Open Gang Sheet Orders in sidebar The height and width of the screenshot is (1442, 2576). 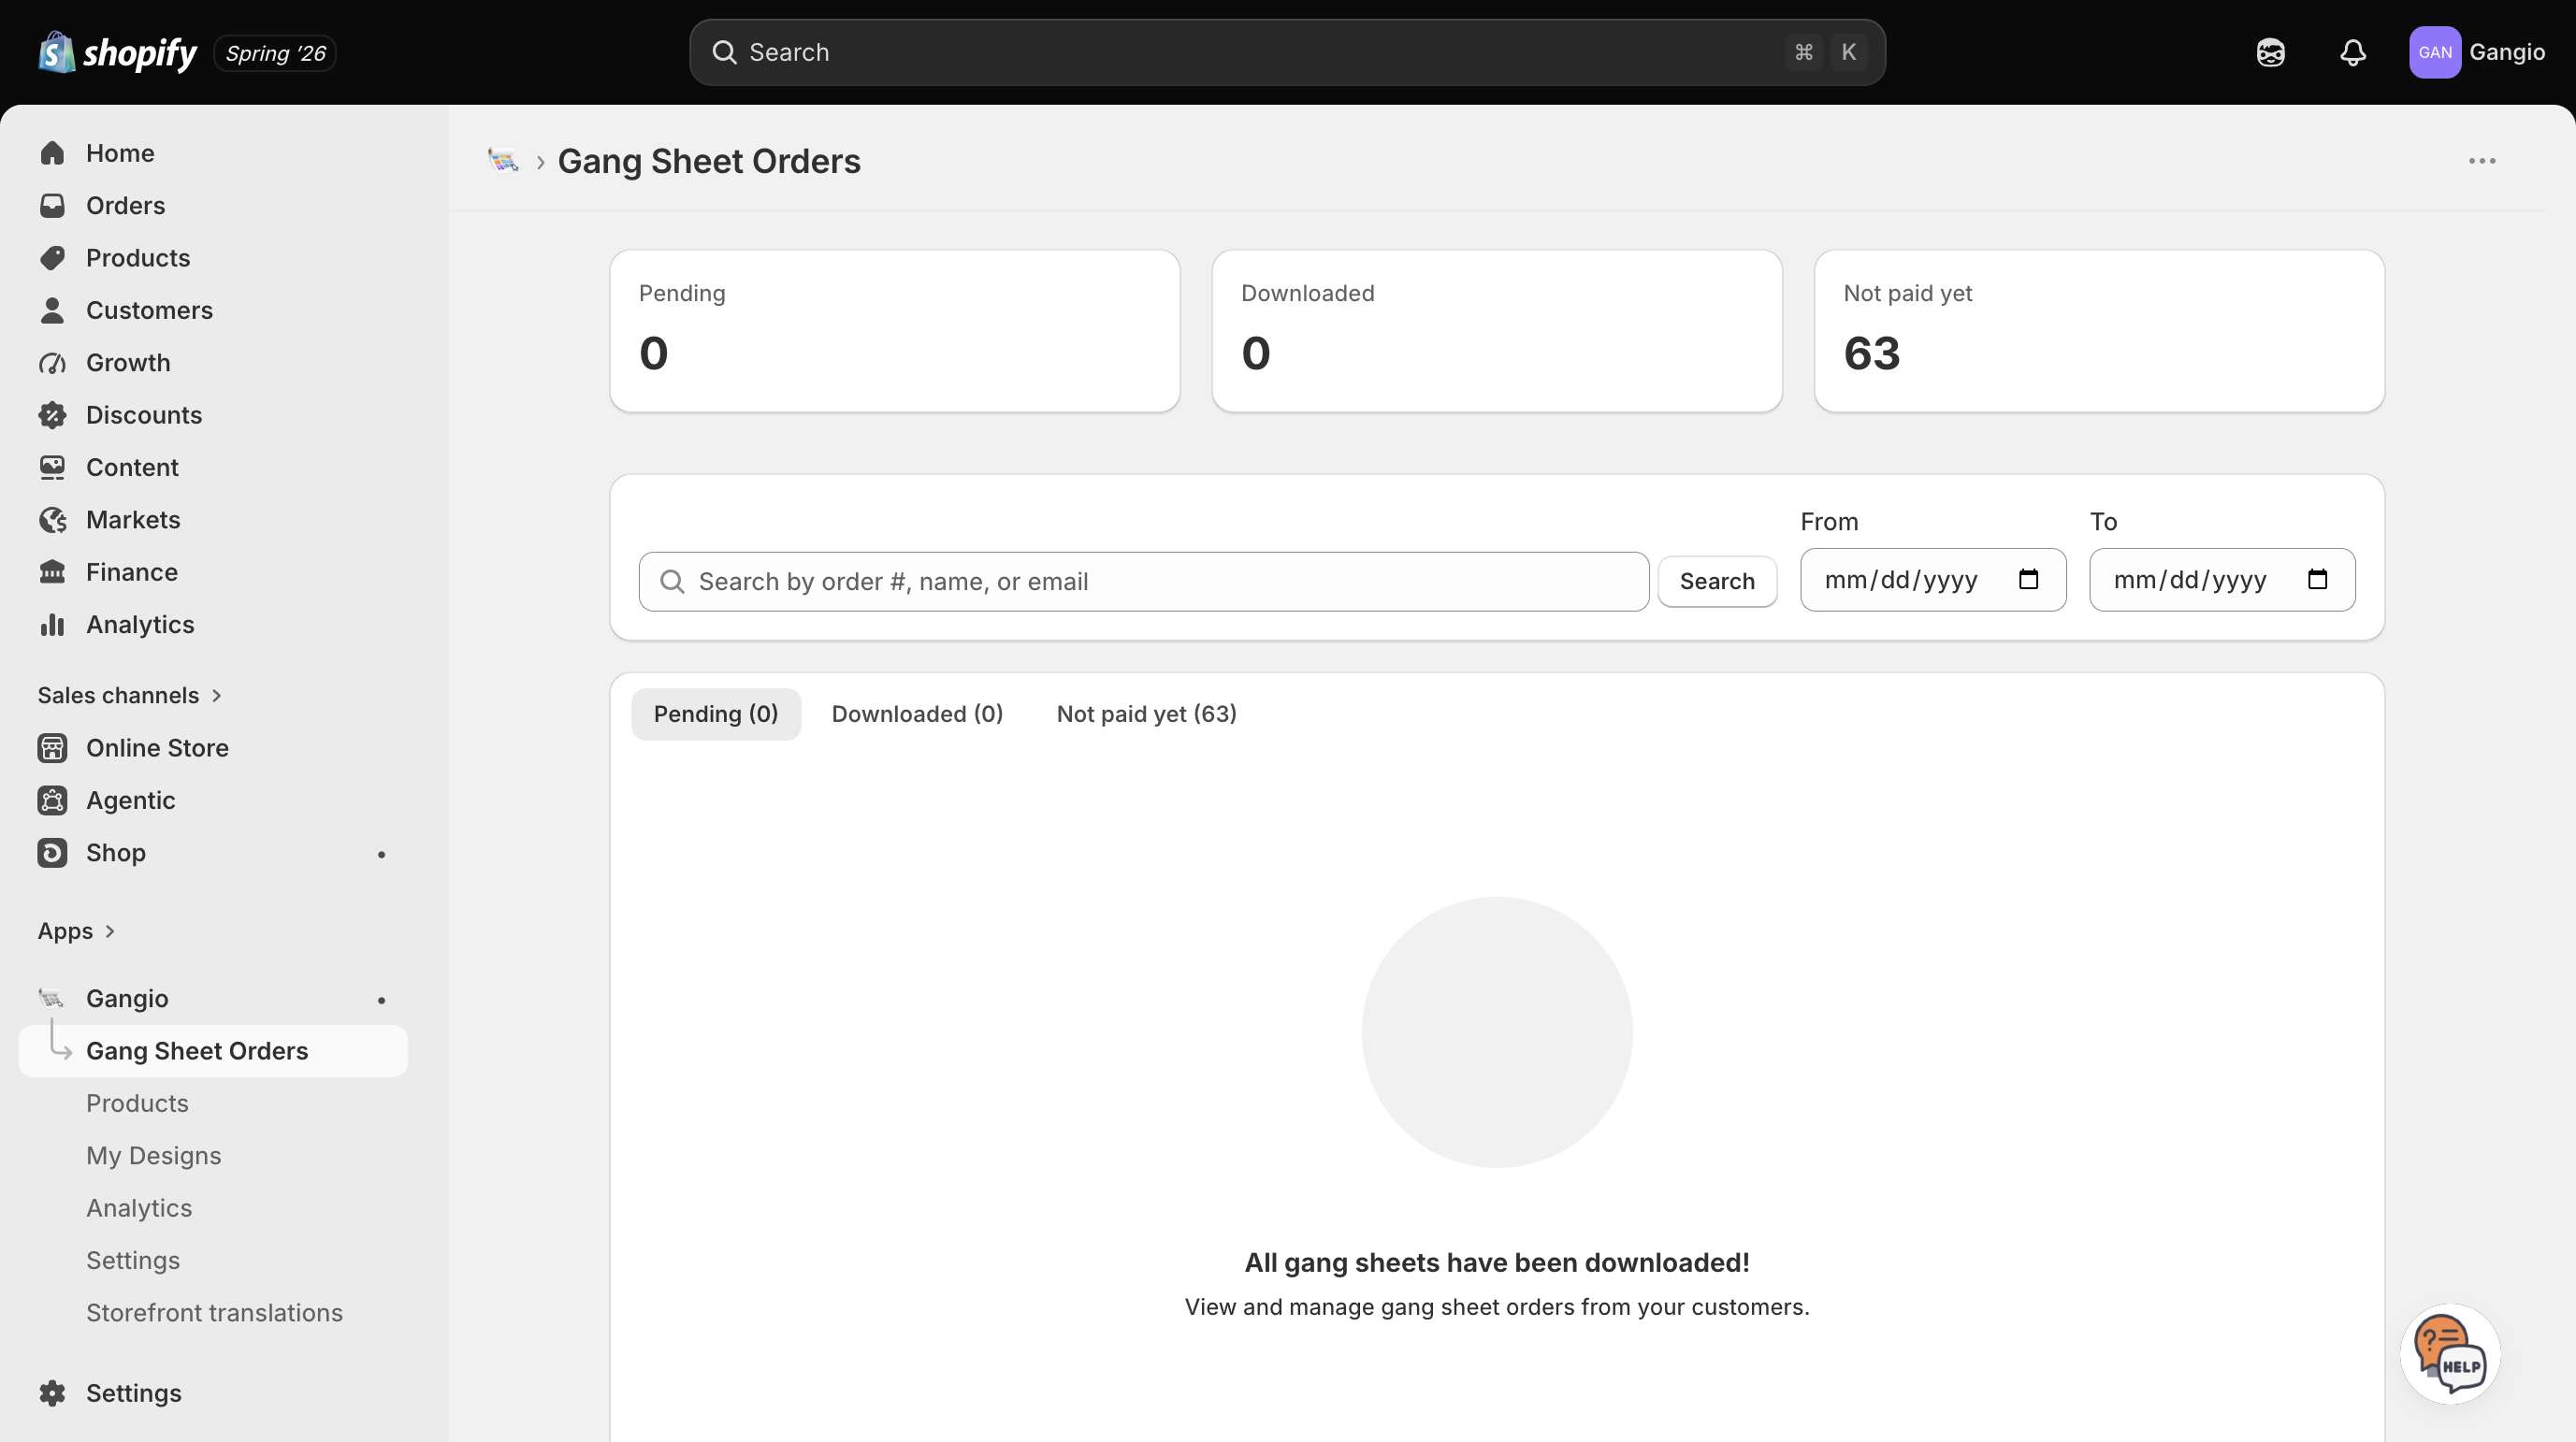click(x=213, y=1051)
